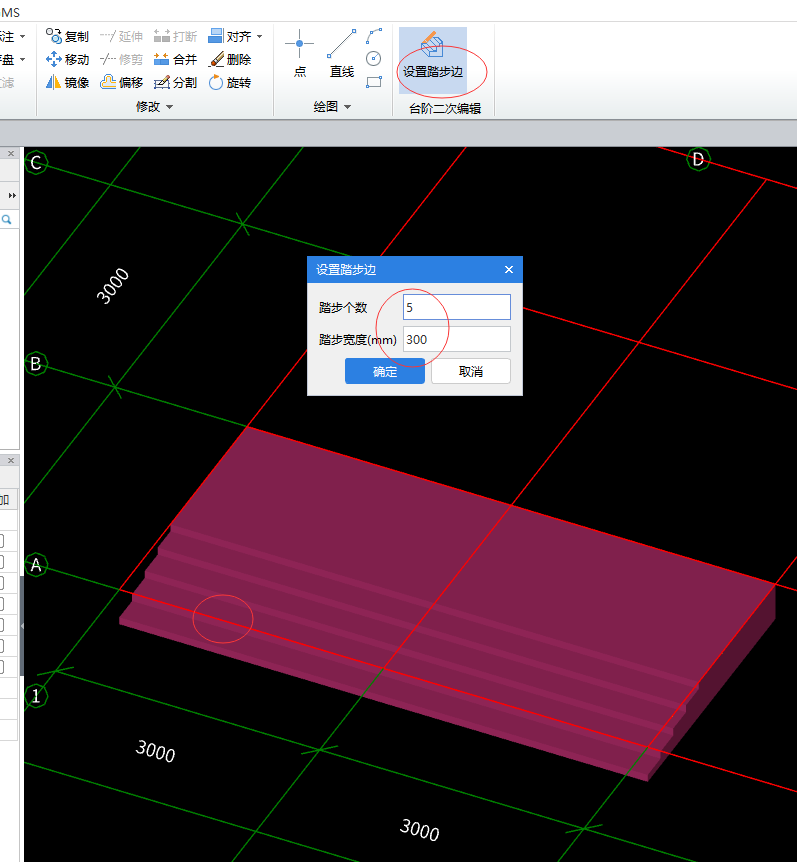797x862 pixels.
Task: Select the 合并 merge tool
Action: [x=175, y=59]
